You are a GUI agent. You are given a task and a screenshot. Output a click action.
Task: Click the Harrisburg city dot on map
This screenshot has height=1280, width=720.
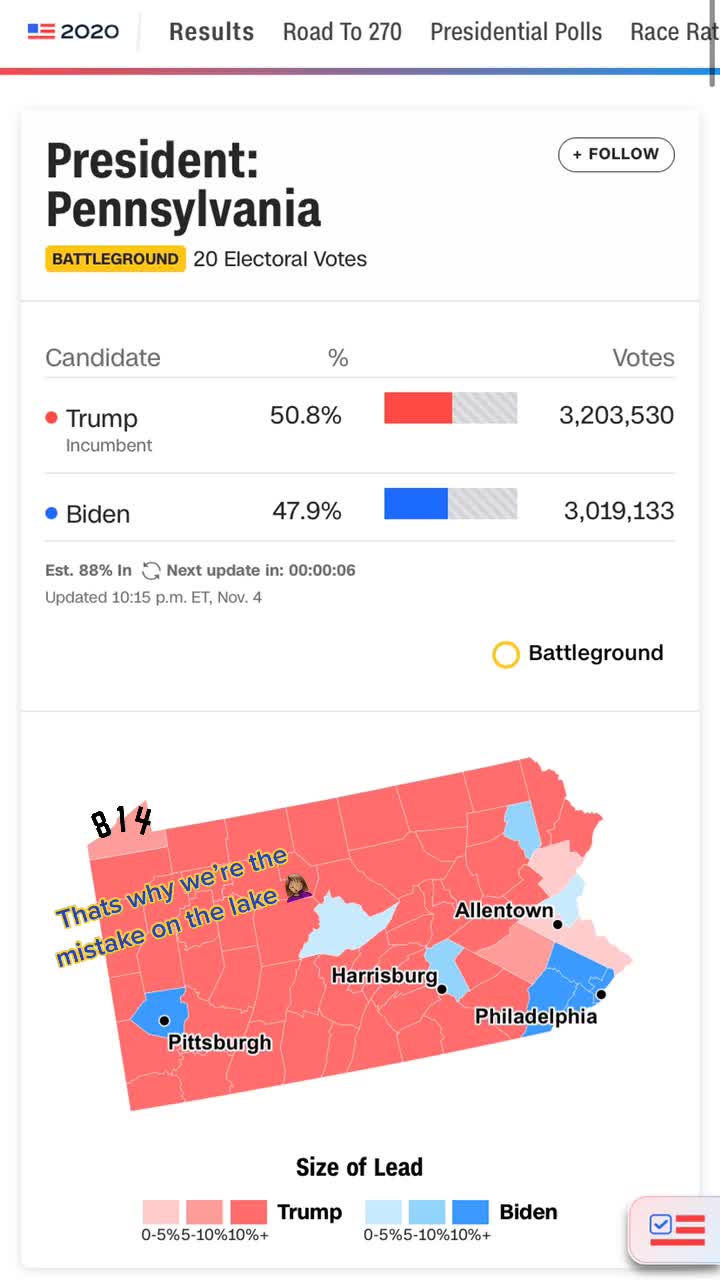pyautogui.click(x=442, y=989)
